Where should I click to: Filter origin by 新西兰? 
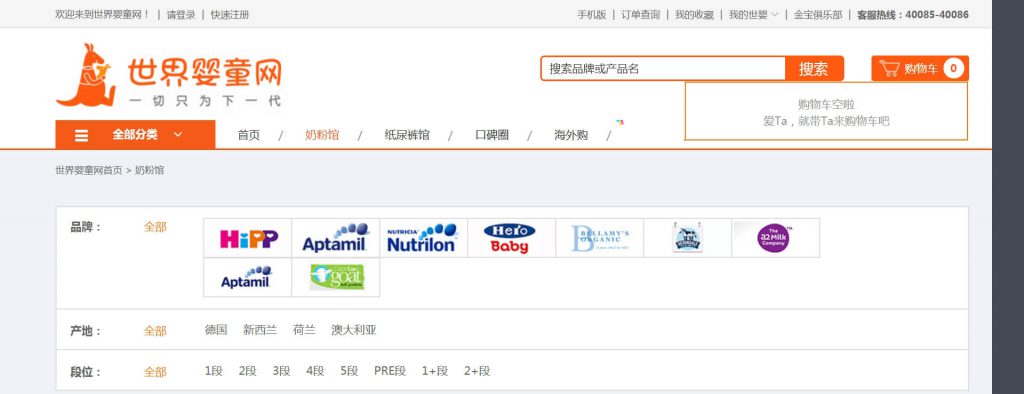click(260, 330)
